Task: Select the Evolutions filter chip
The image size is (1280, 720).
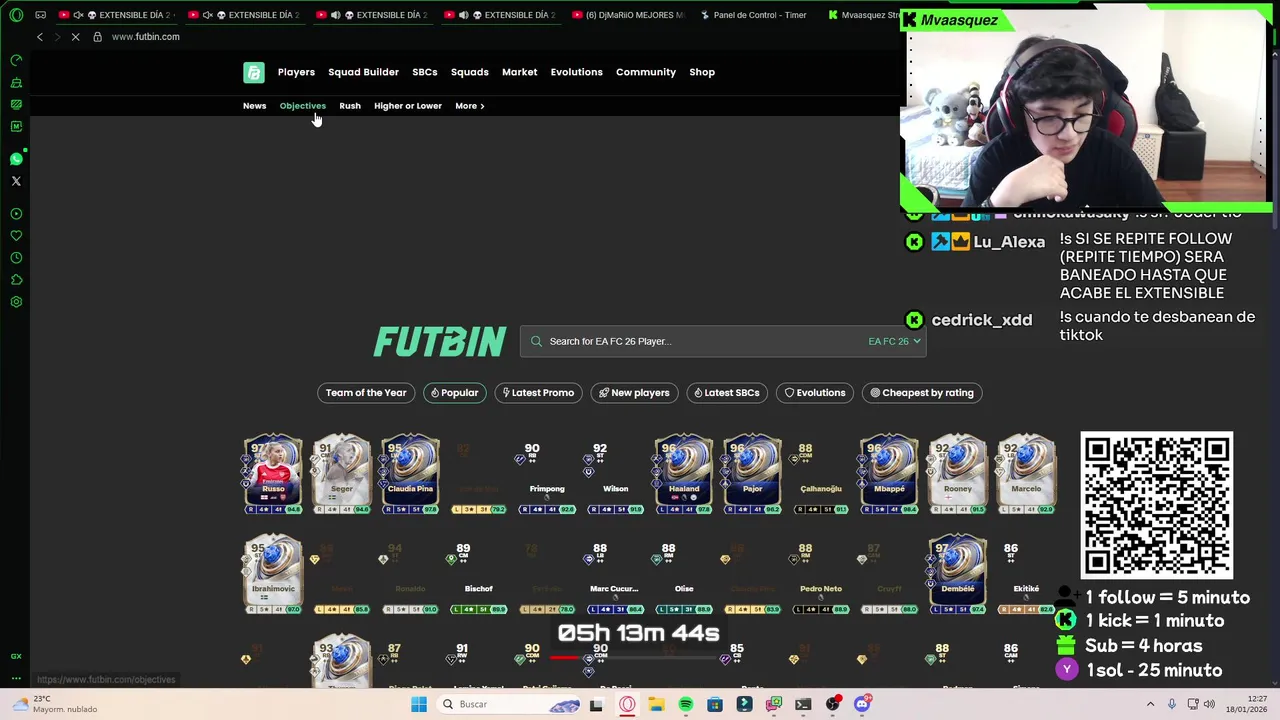Action: (815, 393)
